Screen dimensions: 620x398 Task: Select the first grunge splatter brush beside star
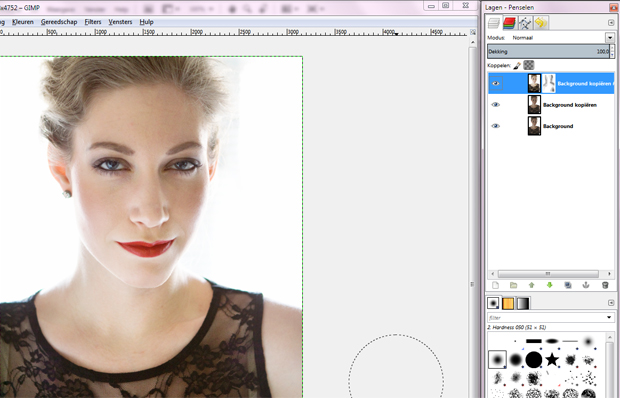[x=570, y=360]
